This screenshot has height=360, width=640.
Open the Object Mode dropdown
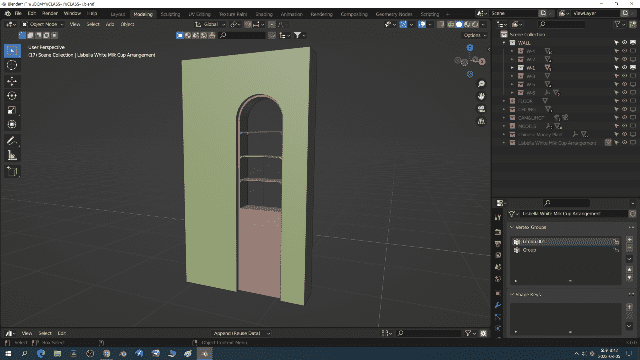pyautogui.click(x=42, y=24)
